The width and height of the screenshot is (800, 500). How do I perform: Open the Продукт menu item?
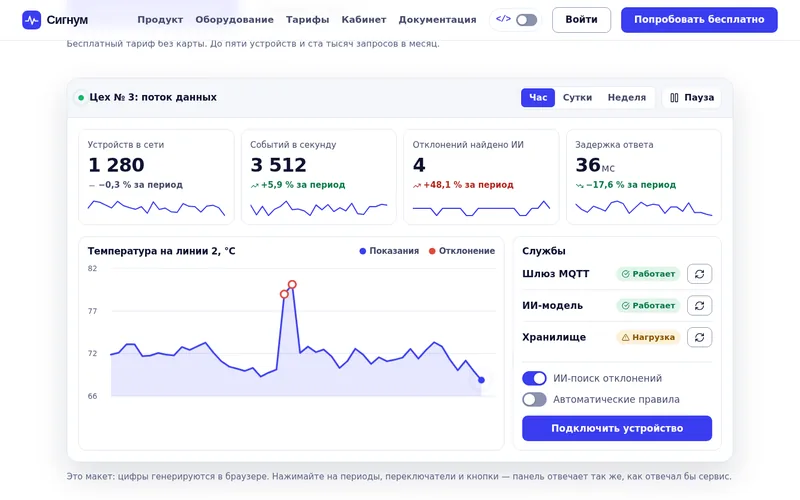tap(160, 20)
